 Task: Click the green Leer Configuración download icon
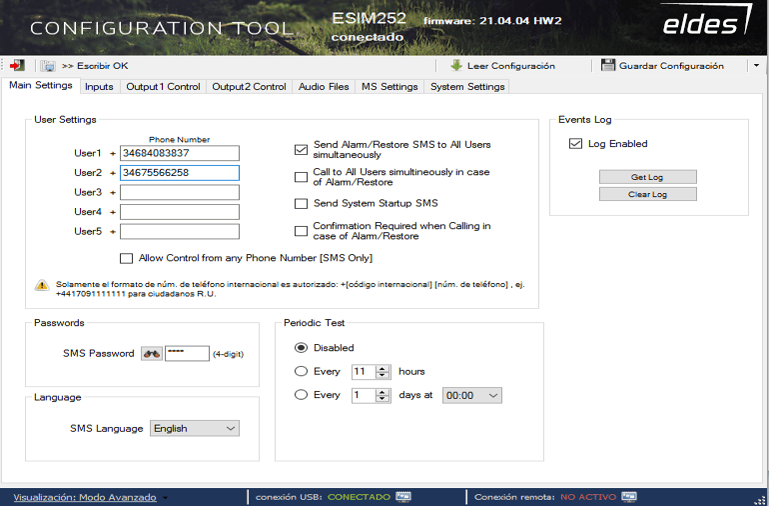456,65
